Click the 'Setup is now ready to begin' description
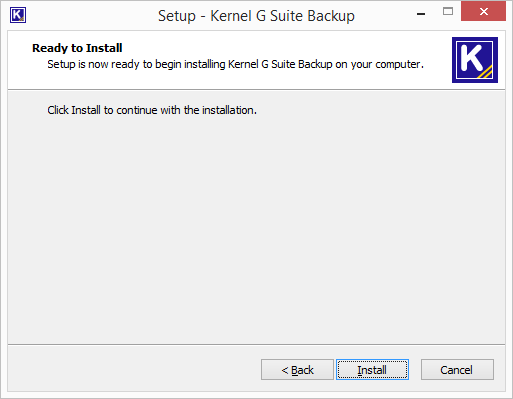 (x=235, y=64)
